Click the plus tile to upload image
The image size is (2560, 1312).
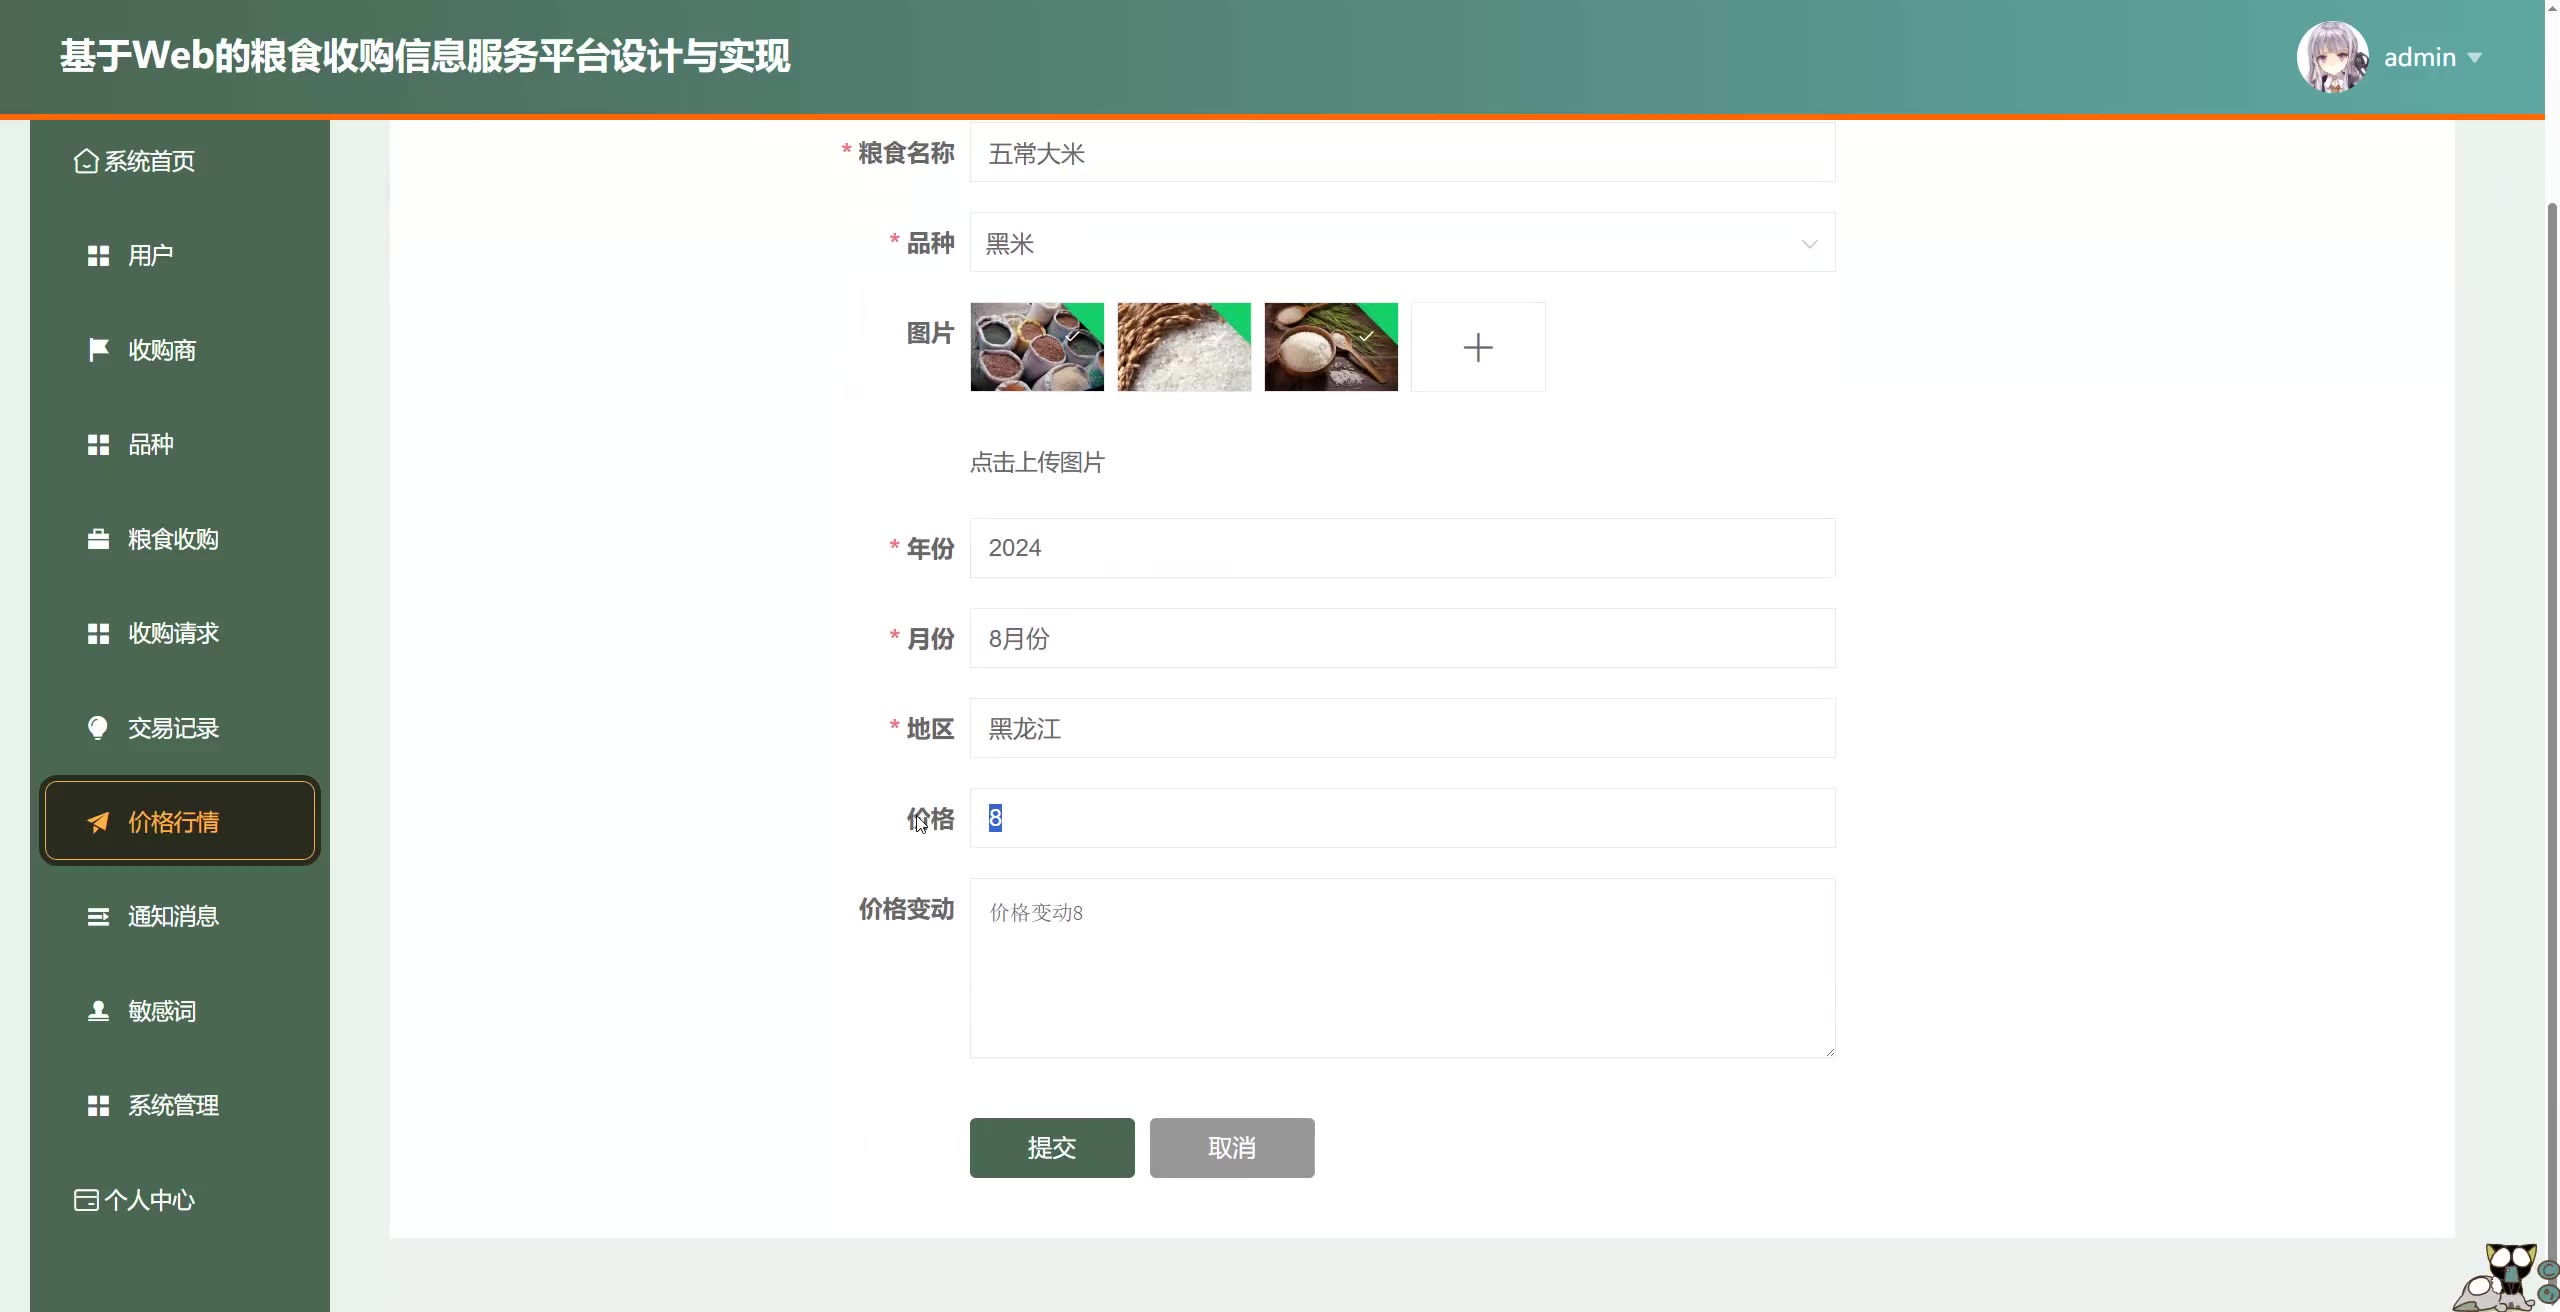(x=1477, y=347)
